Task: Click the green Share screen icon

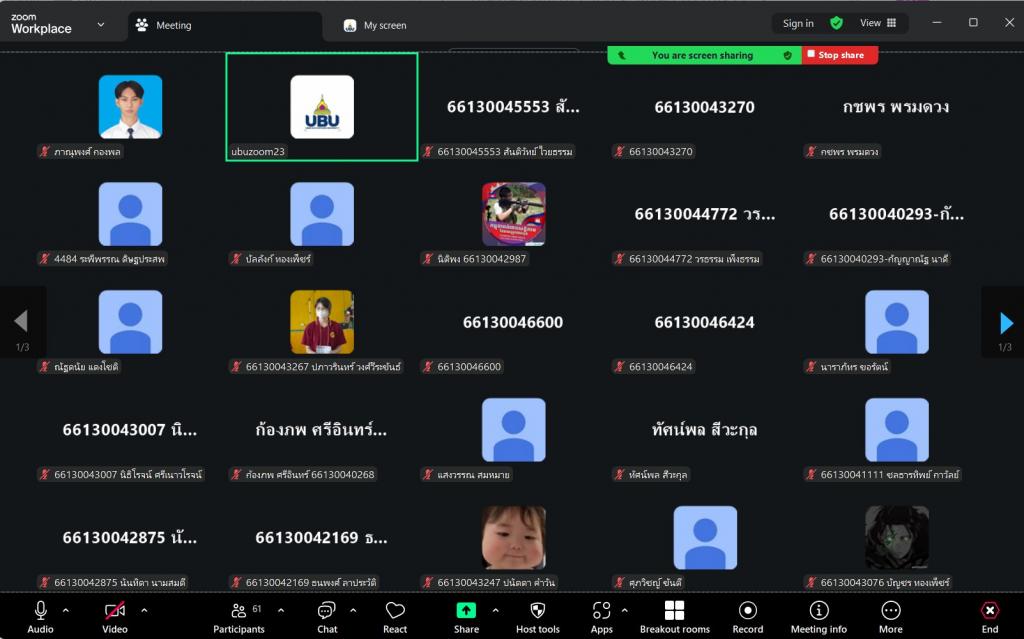Action: pyautogui.click(x=466, y=610)
